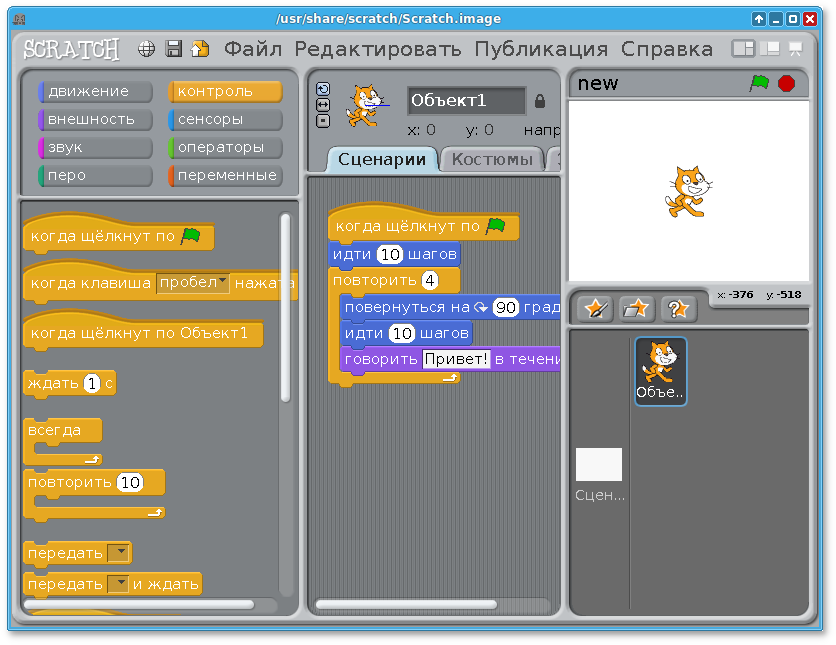The image size is (836, 645).
Task: Click the blocks palette vertical scrollbar
Action: 286,308
